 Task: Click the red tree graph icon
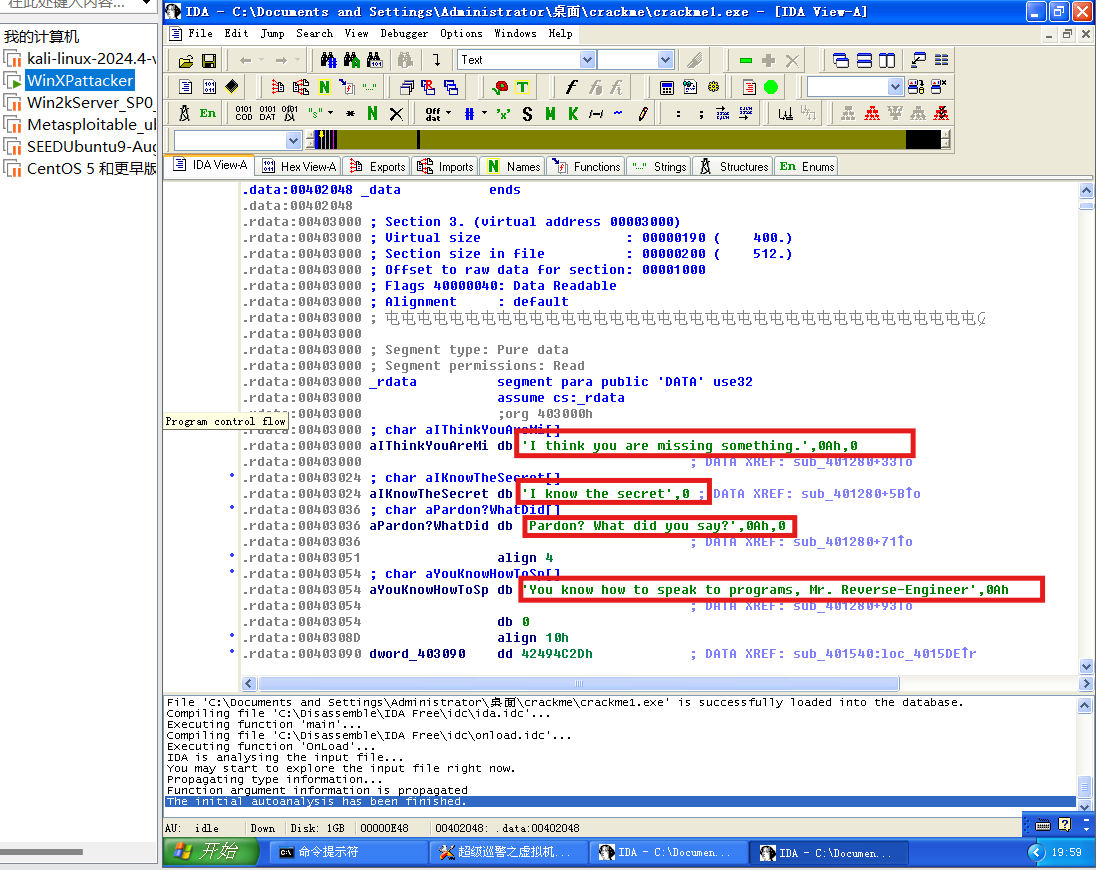[x=872, y=113]
